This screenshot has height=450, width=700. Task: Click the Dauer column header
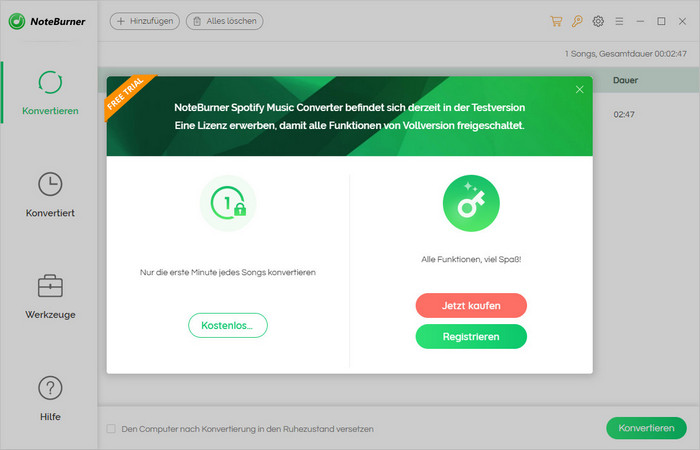(x=625, y=80)
